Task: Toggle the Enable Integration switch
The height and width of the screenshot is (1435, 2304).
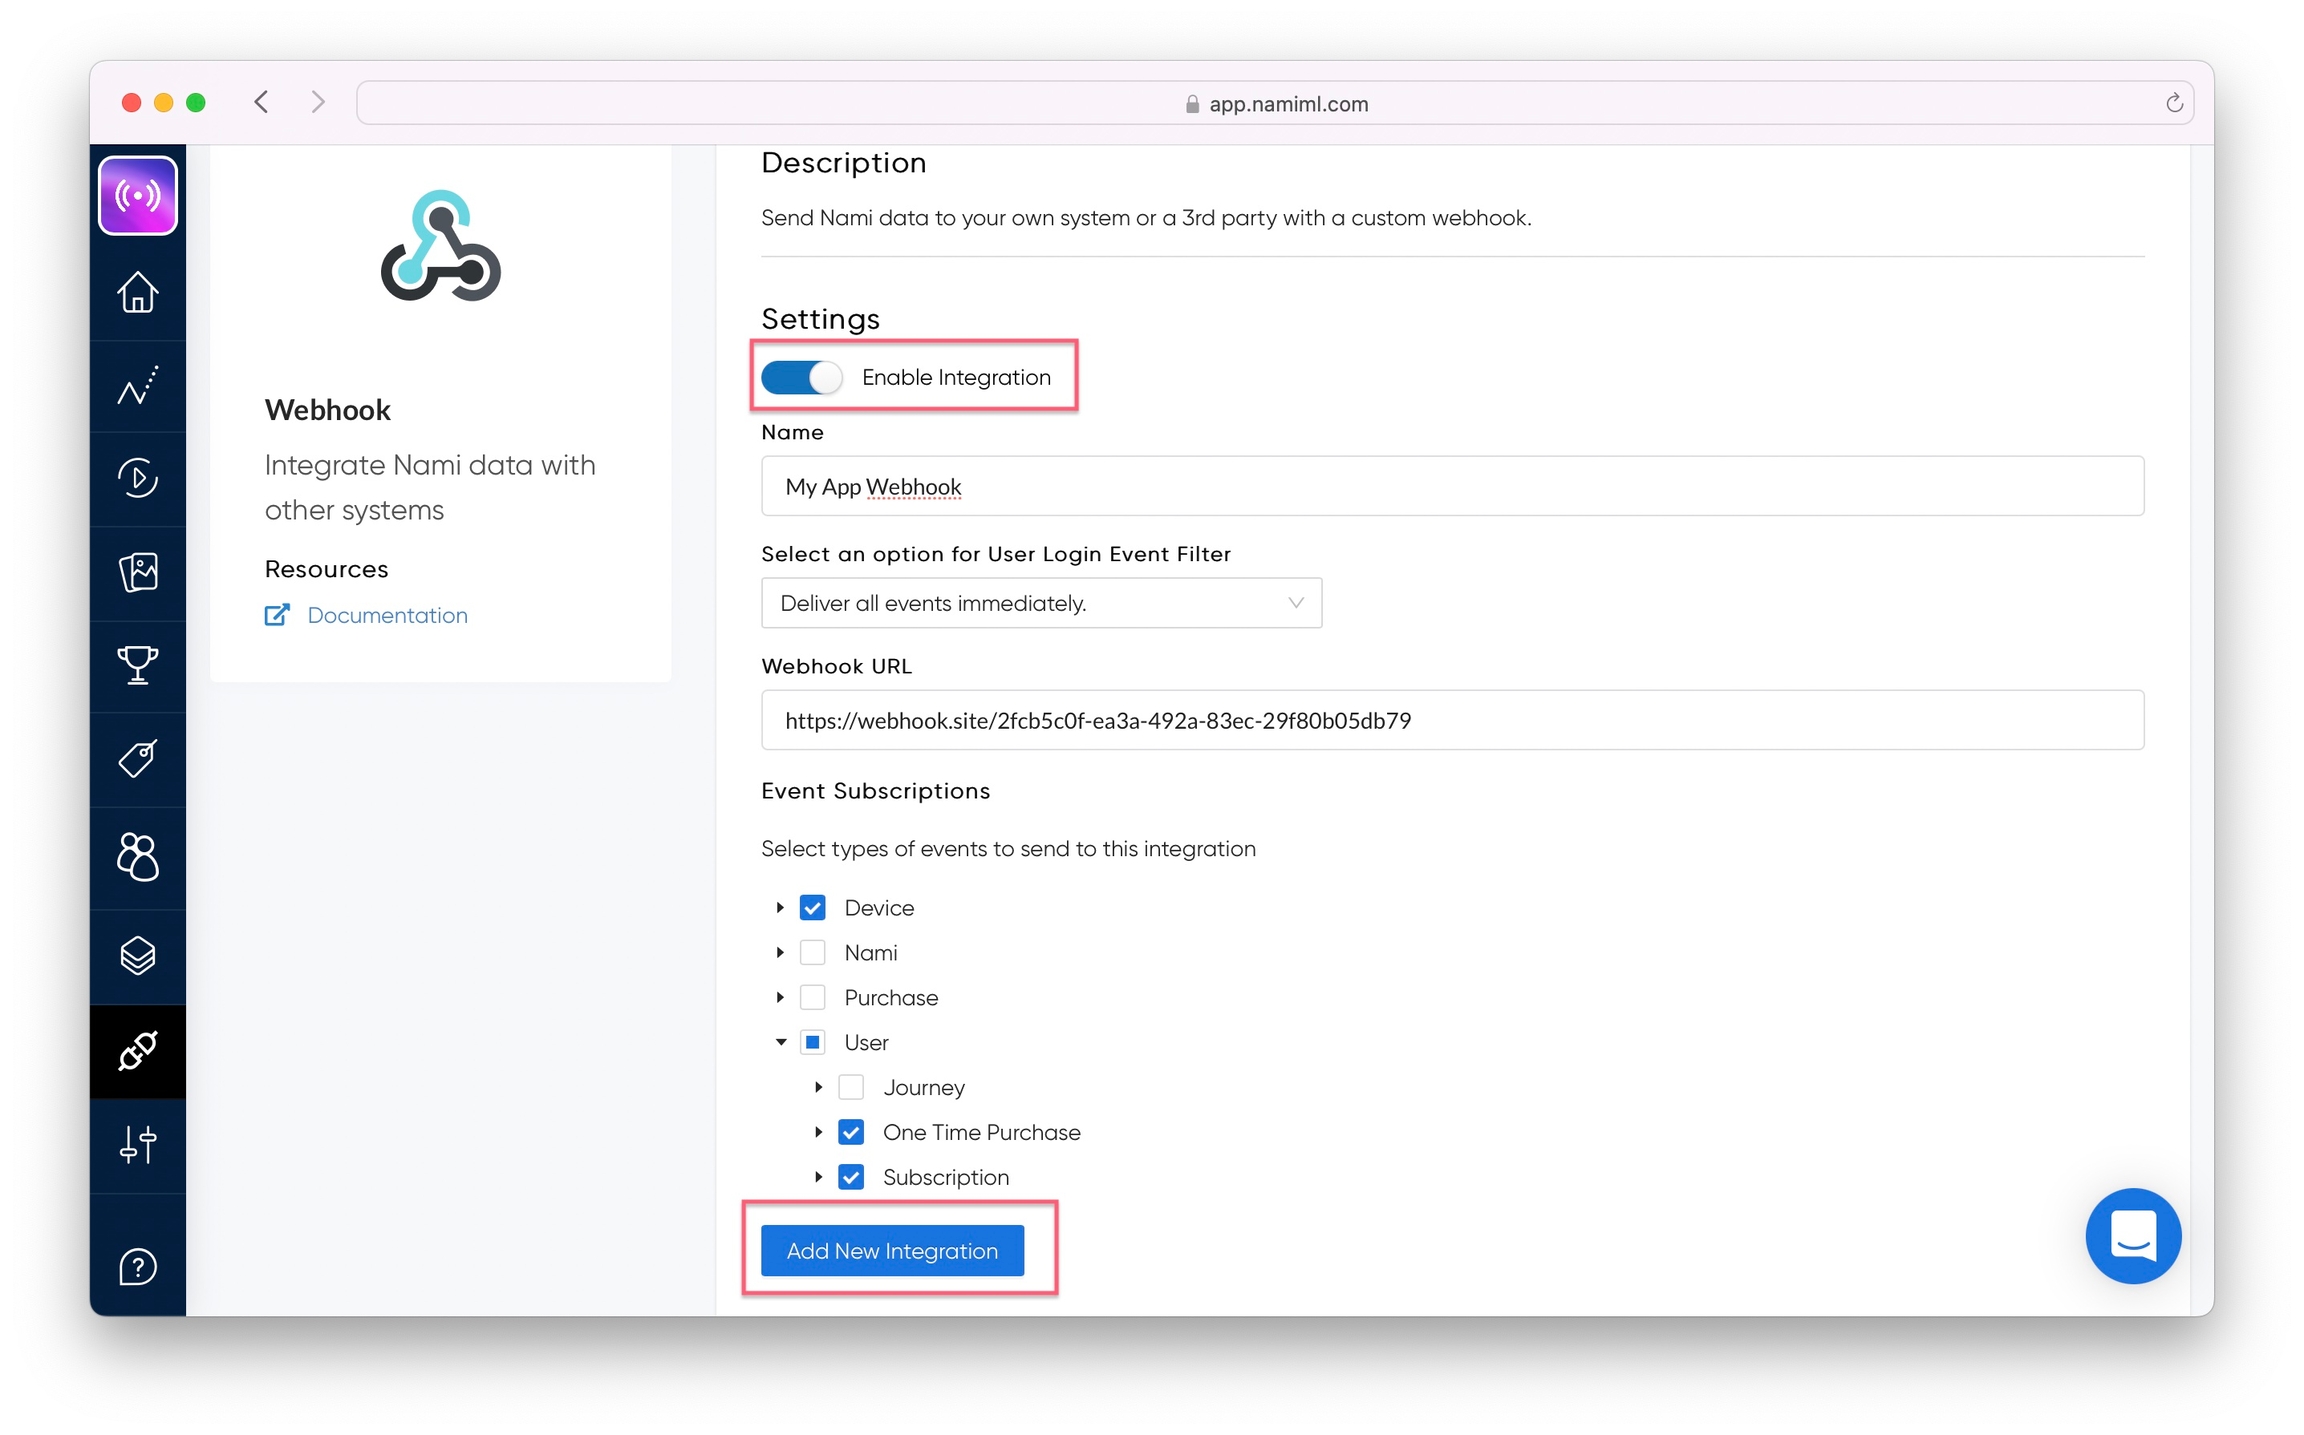Action: [801, 377]
